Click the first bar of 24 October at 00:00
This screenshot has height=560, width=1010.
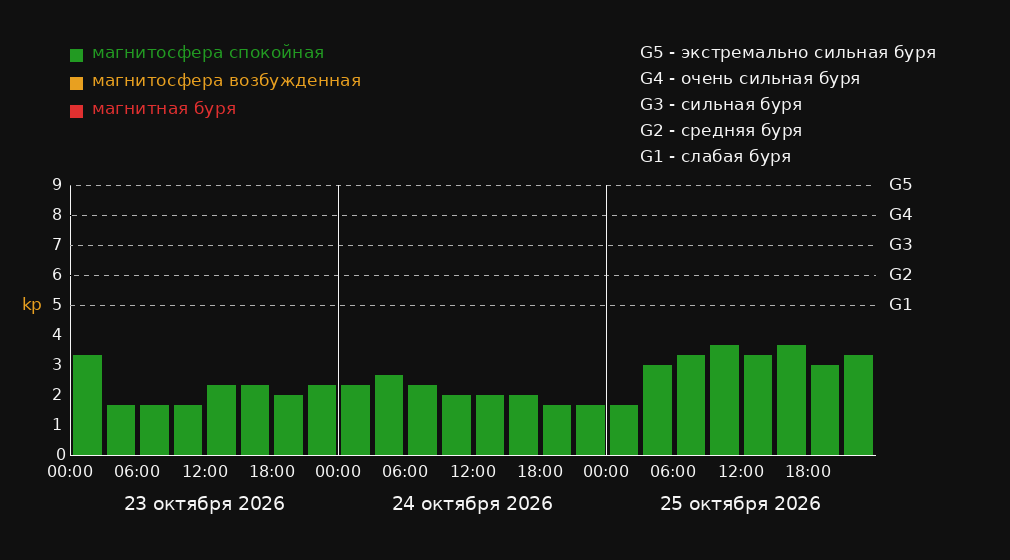point(356,420)
